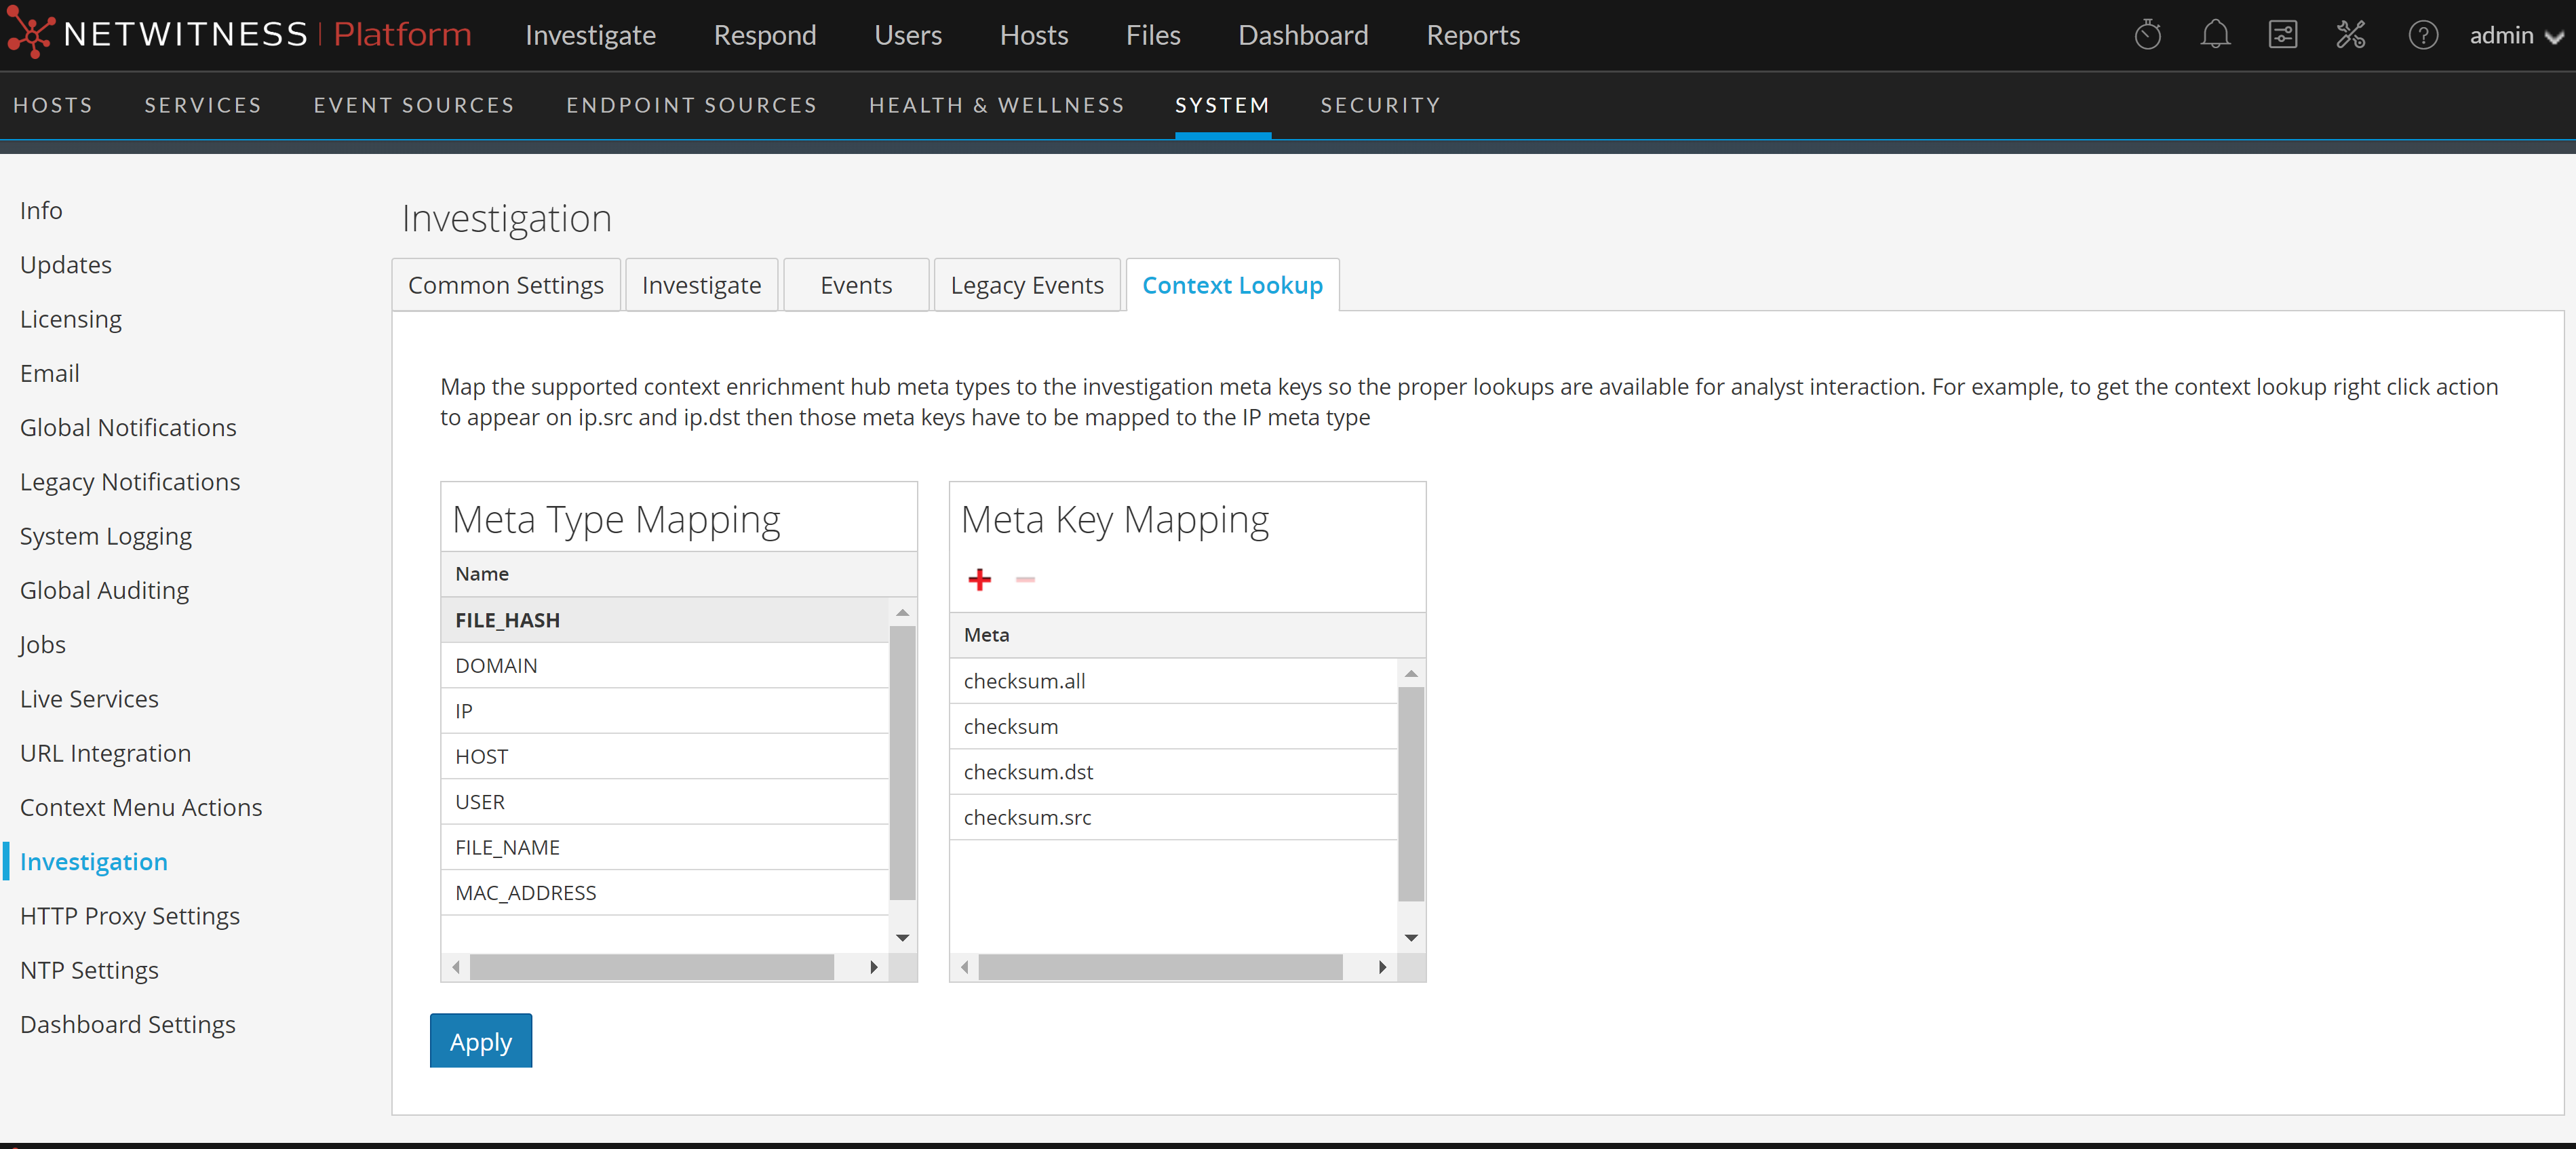The image size is (2576, 1149).
Task: Click the preferences panel icon in header
Action: 2282,35
